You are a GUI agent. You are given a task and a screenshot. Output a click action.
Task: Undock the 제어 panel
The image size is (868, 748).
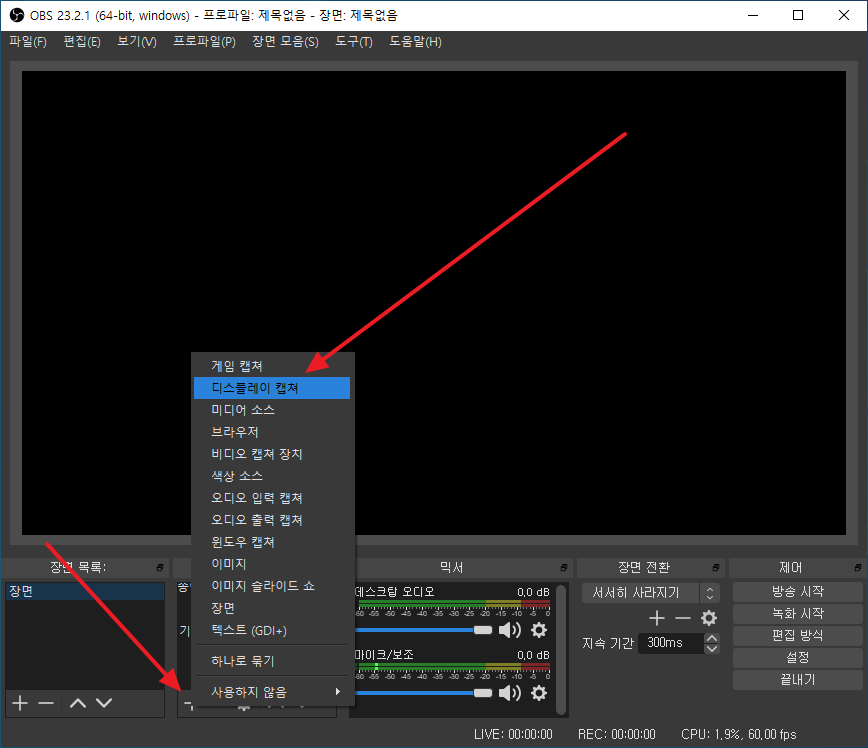pos(857,568)
